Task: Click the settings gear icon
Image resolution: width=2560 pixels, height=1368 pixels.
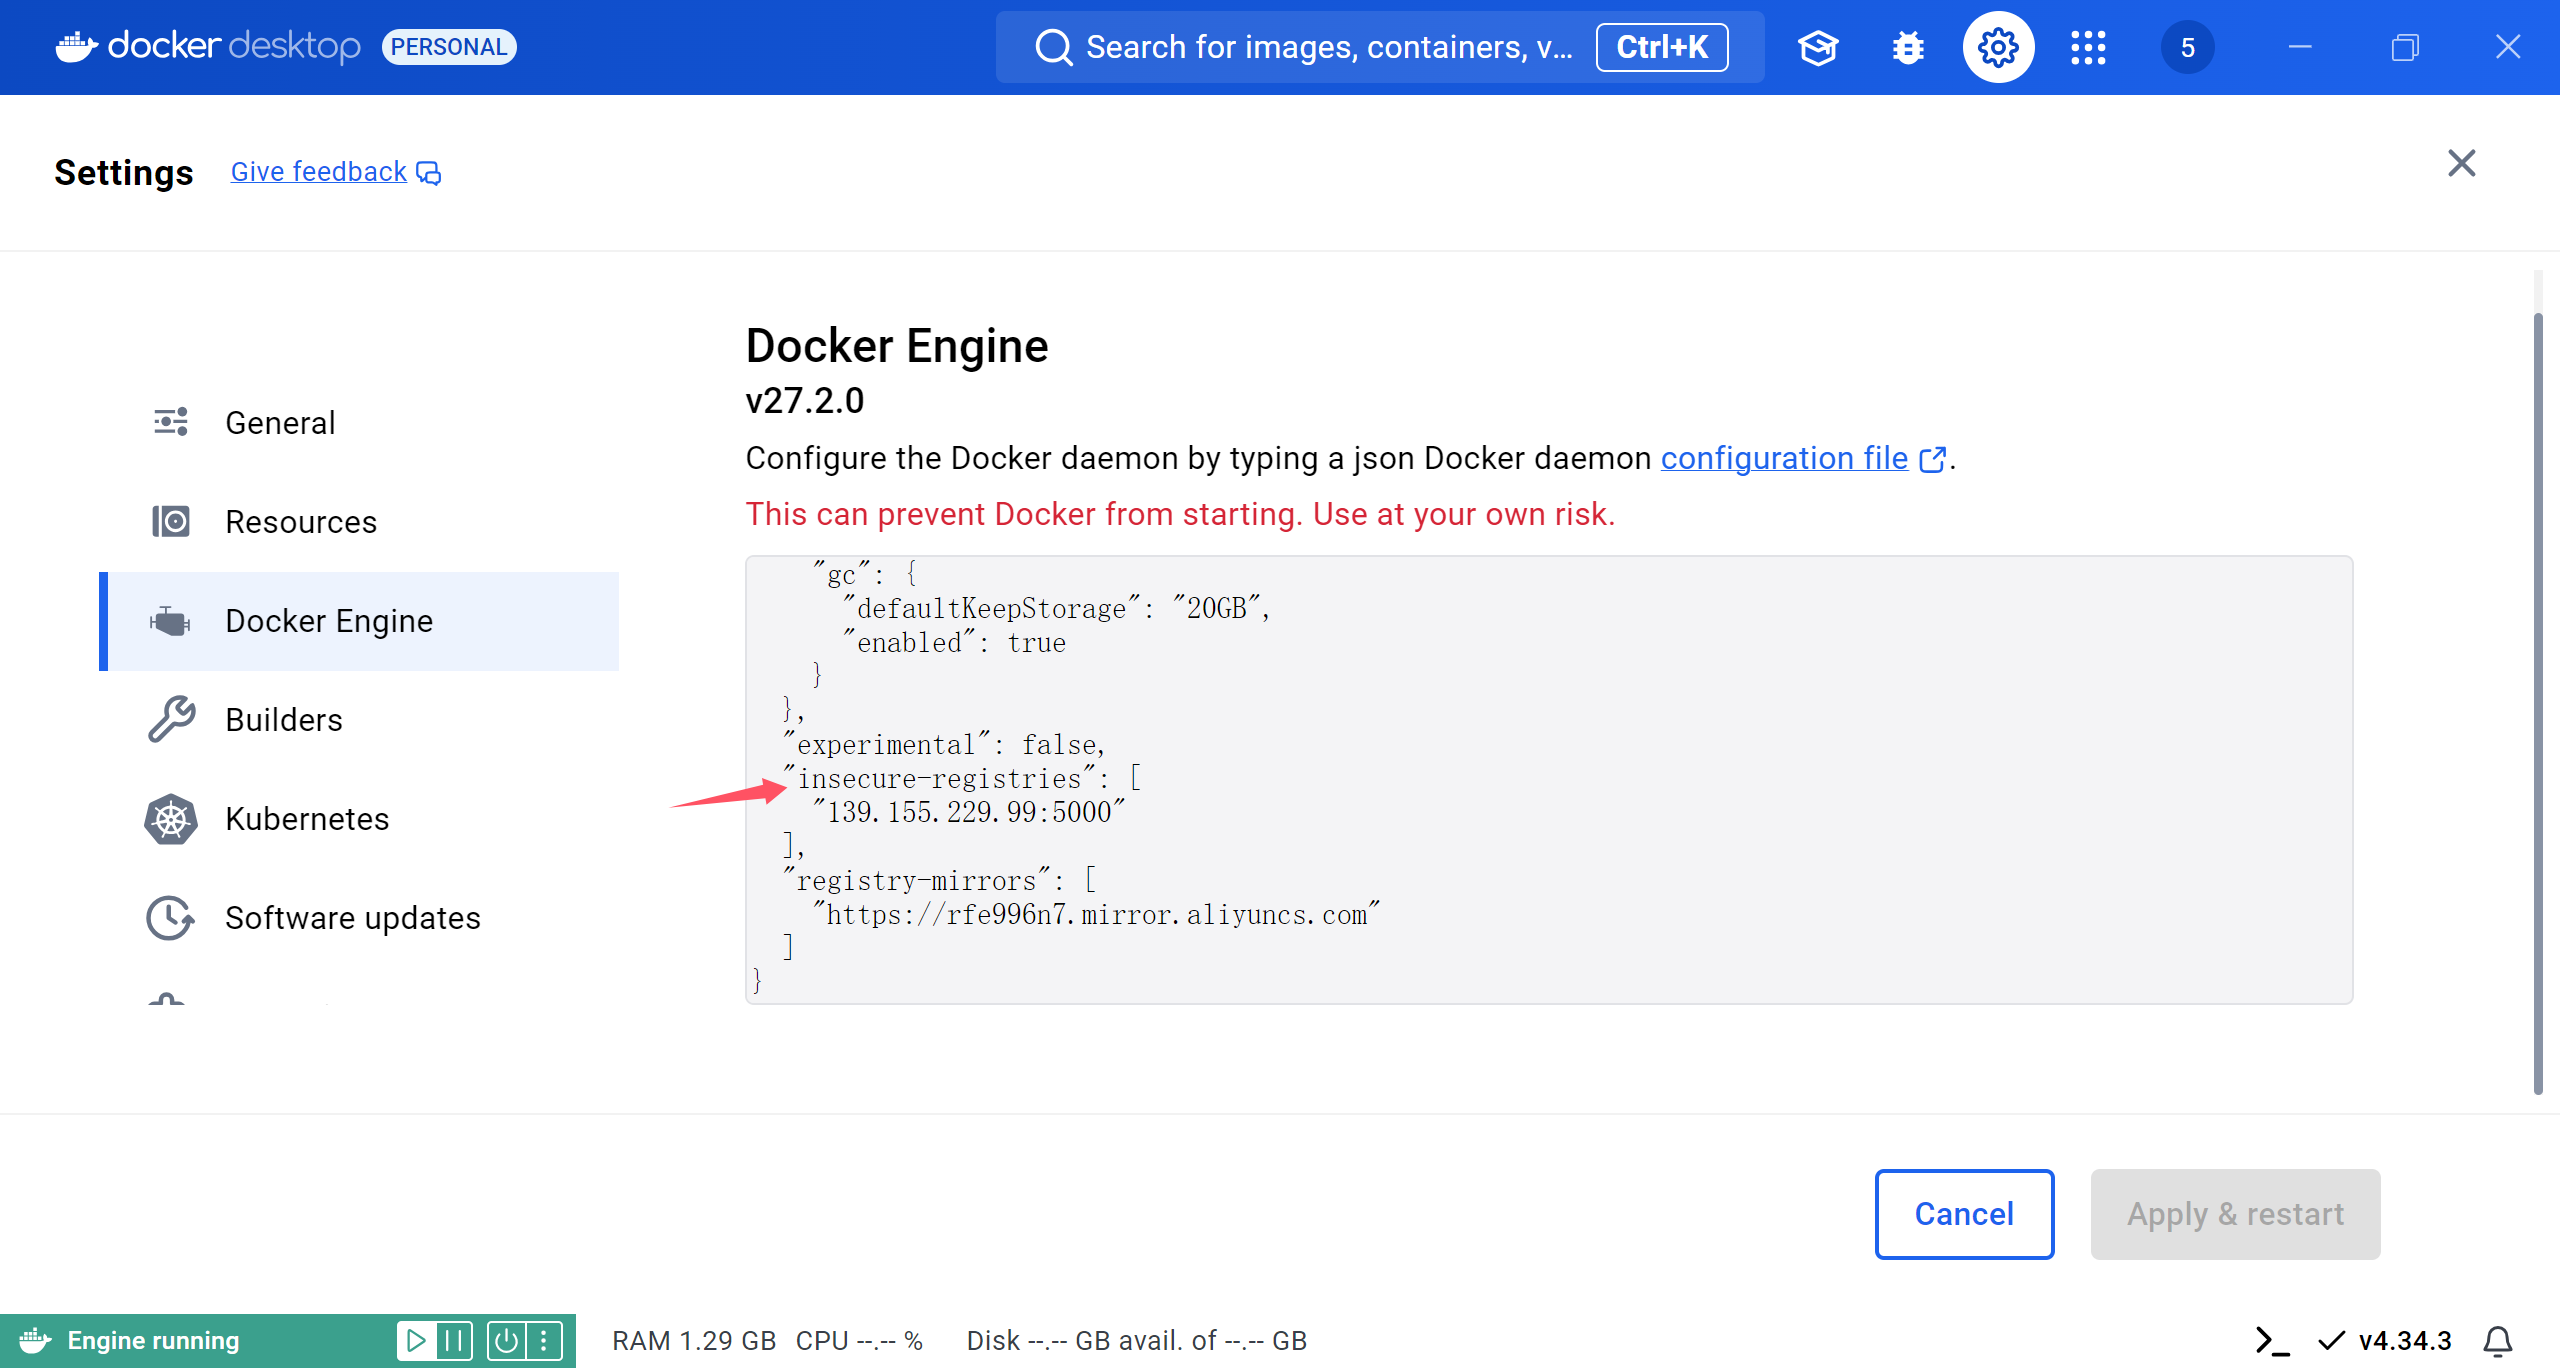Action: [1997, 47]
